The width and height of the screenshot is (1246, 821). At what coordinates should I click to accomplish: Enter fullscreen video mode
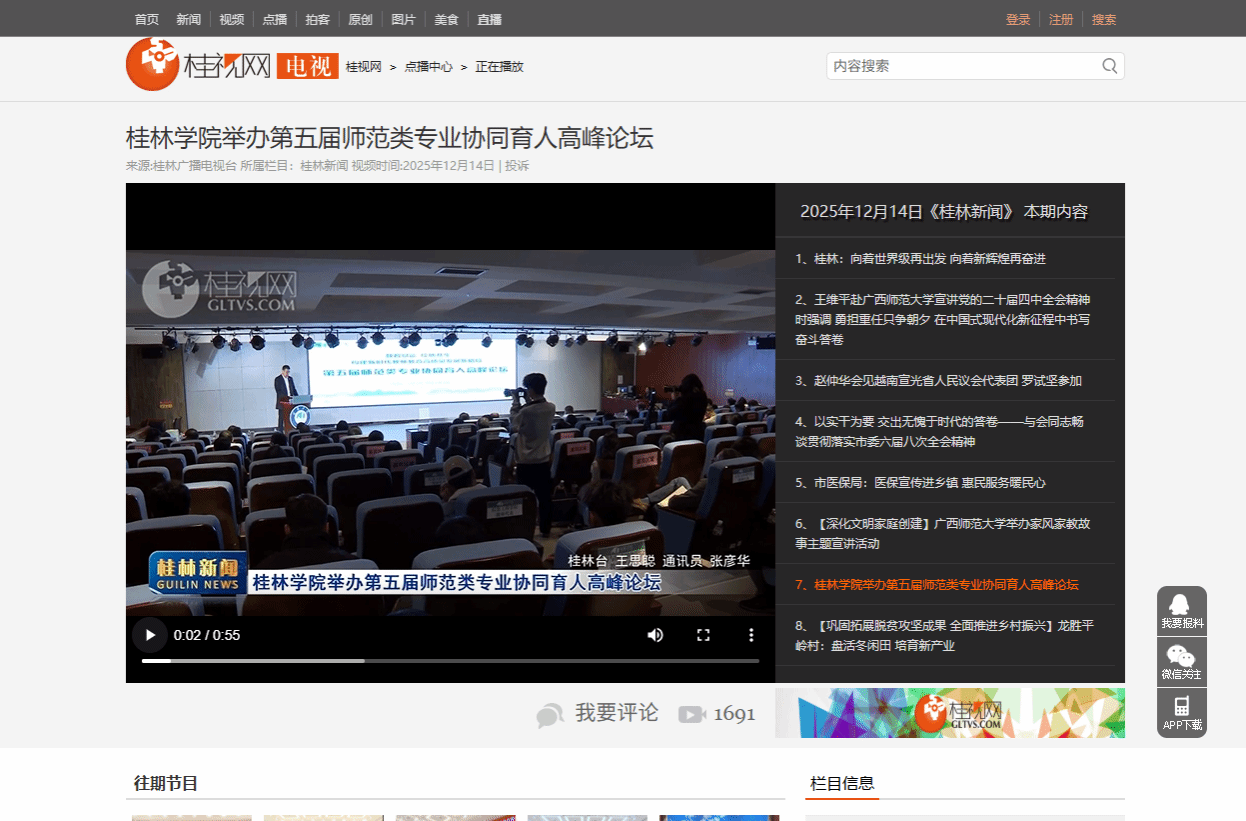point(703,634)
